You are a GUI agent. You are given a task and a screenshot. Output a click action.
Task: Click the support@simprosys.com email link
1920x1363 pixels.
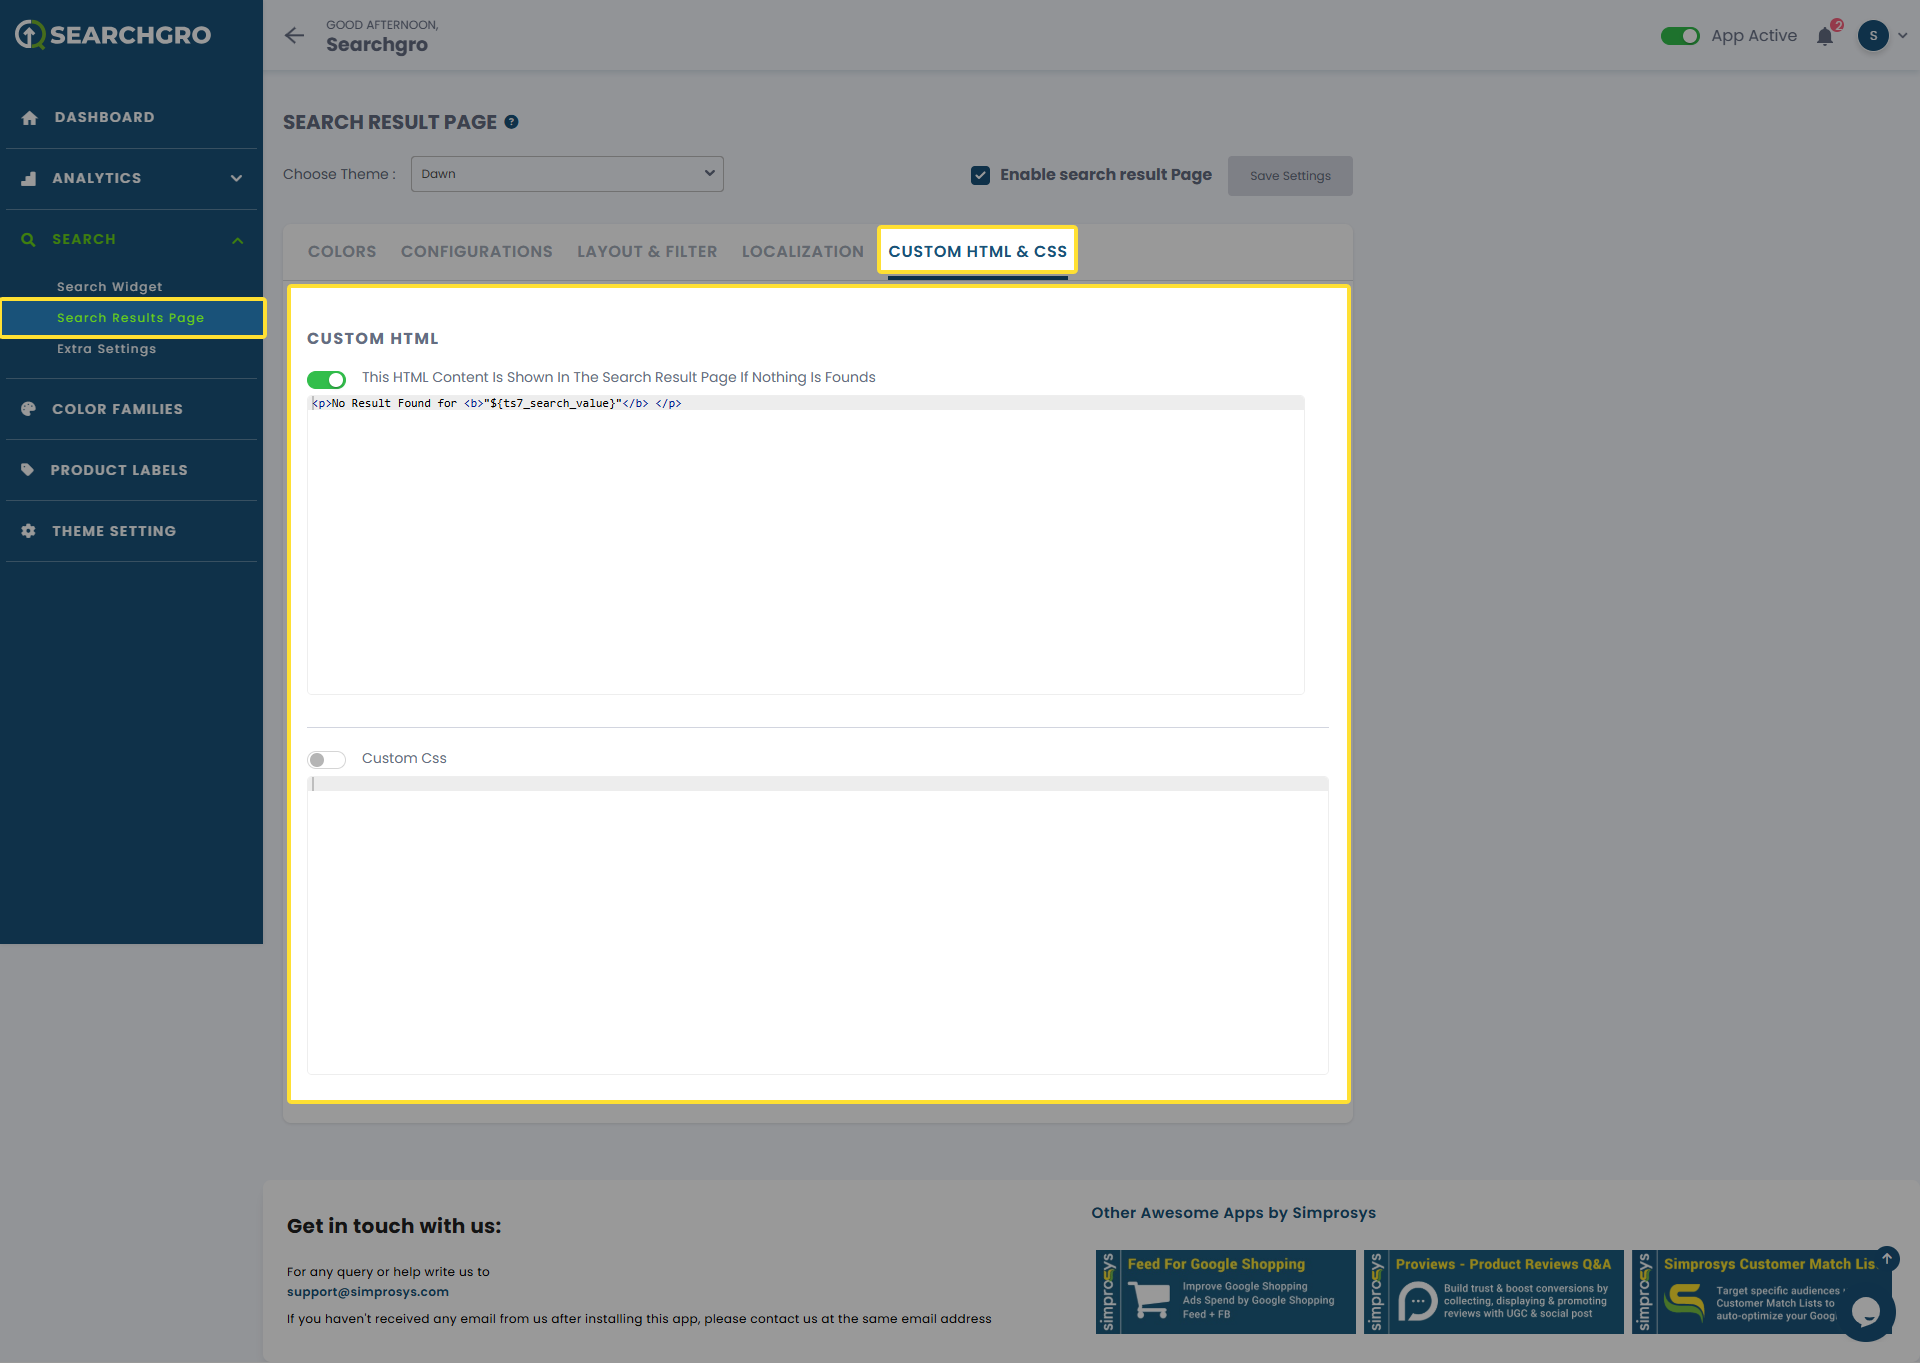click(x=368, y=1292)
